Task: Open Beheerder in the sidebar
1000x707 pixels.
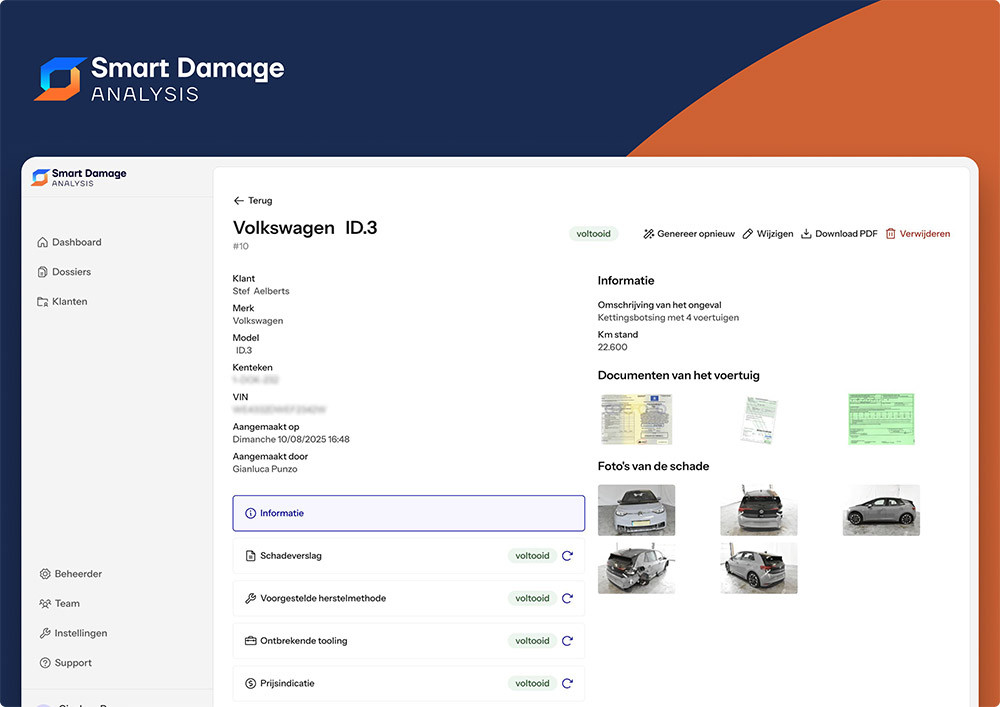Action: (x=77, y=574)
